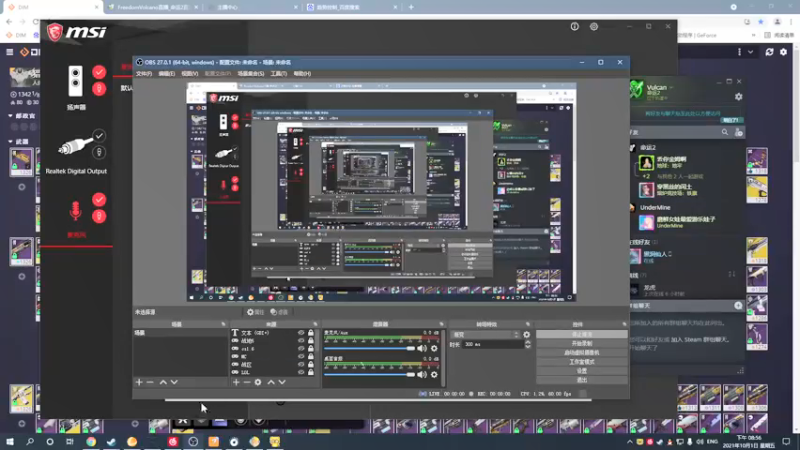Toggle visibility of the MC source
This screenshot has width=800, height=450.
pyautogui.click(x=301, y=357)
